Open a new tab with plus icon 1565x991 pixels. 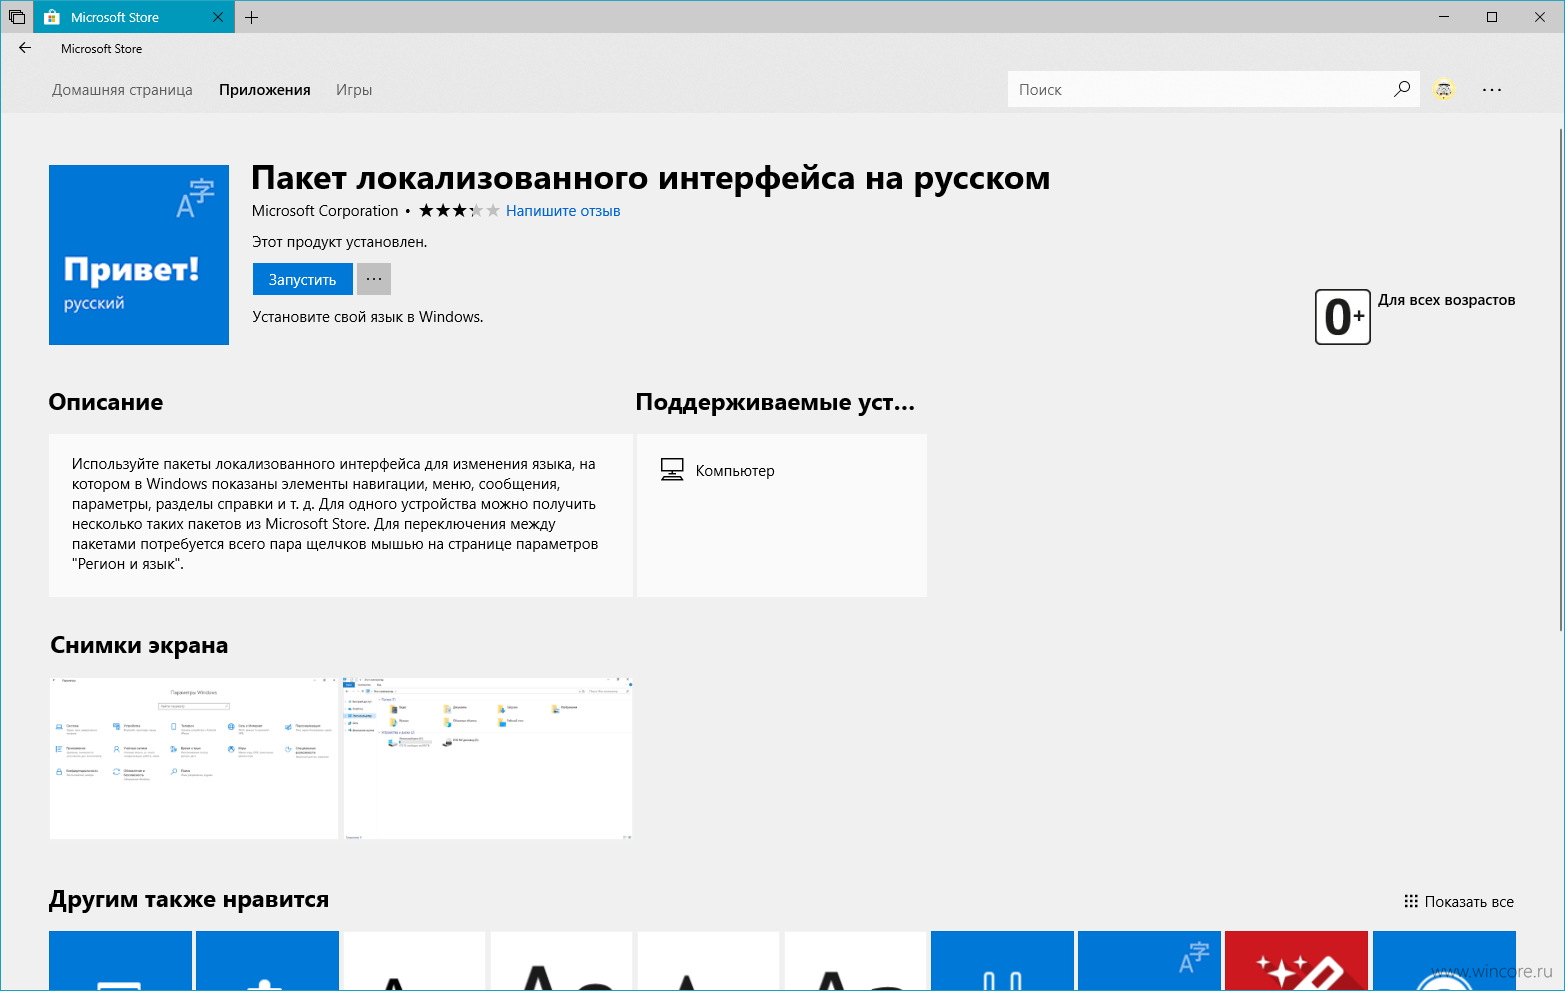click(x=251, y=17)
